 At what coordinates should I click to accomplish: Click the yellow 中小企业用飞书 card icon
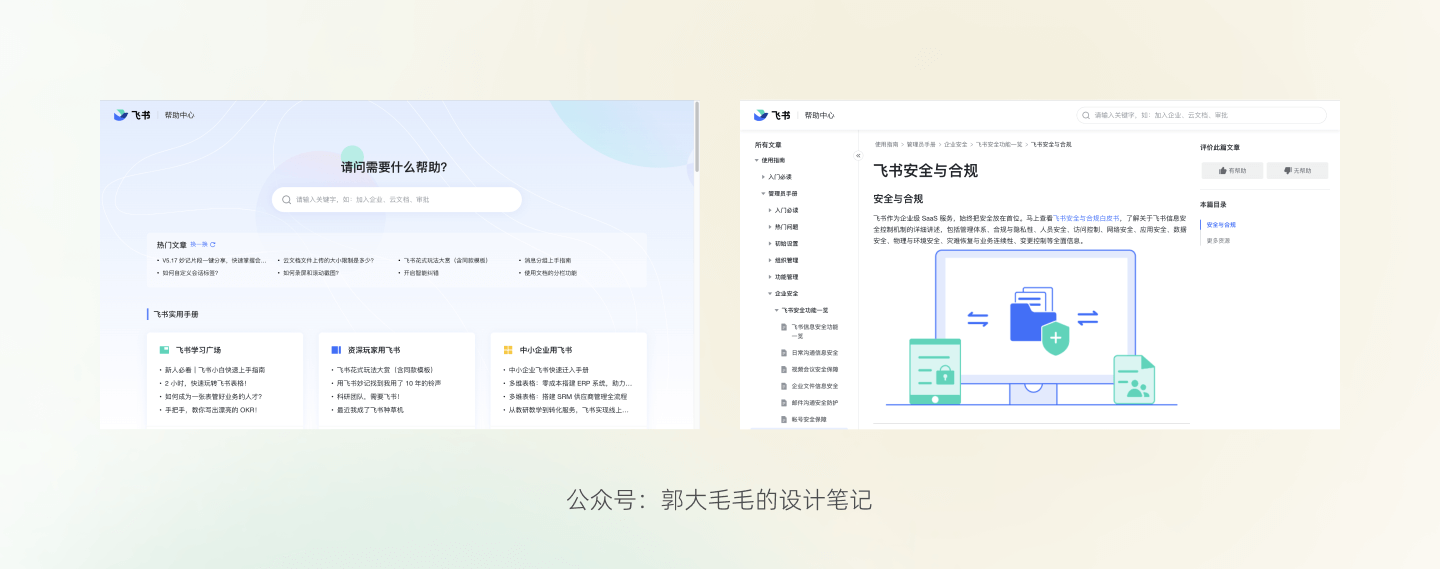coord(508,350)
